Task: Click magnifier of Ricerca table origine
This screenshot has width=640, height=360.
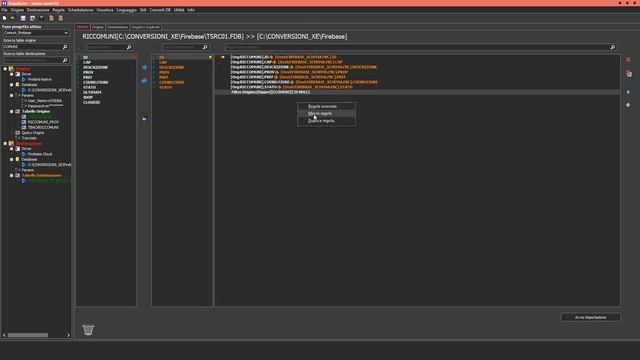Action: point(65,47)
